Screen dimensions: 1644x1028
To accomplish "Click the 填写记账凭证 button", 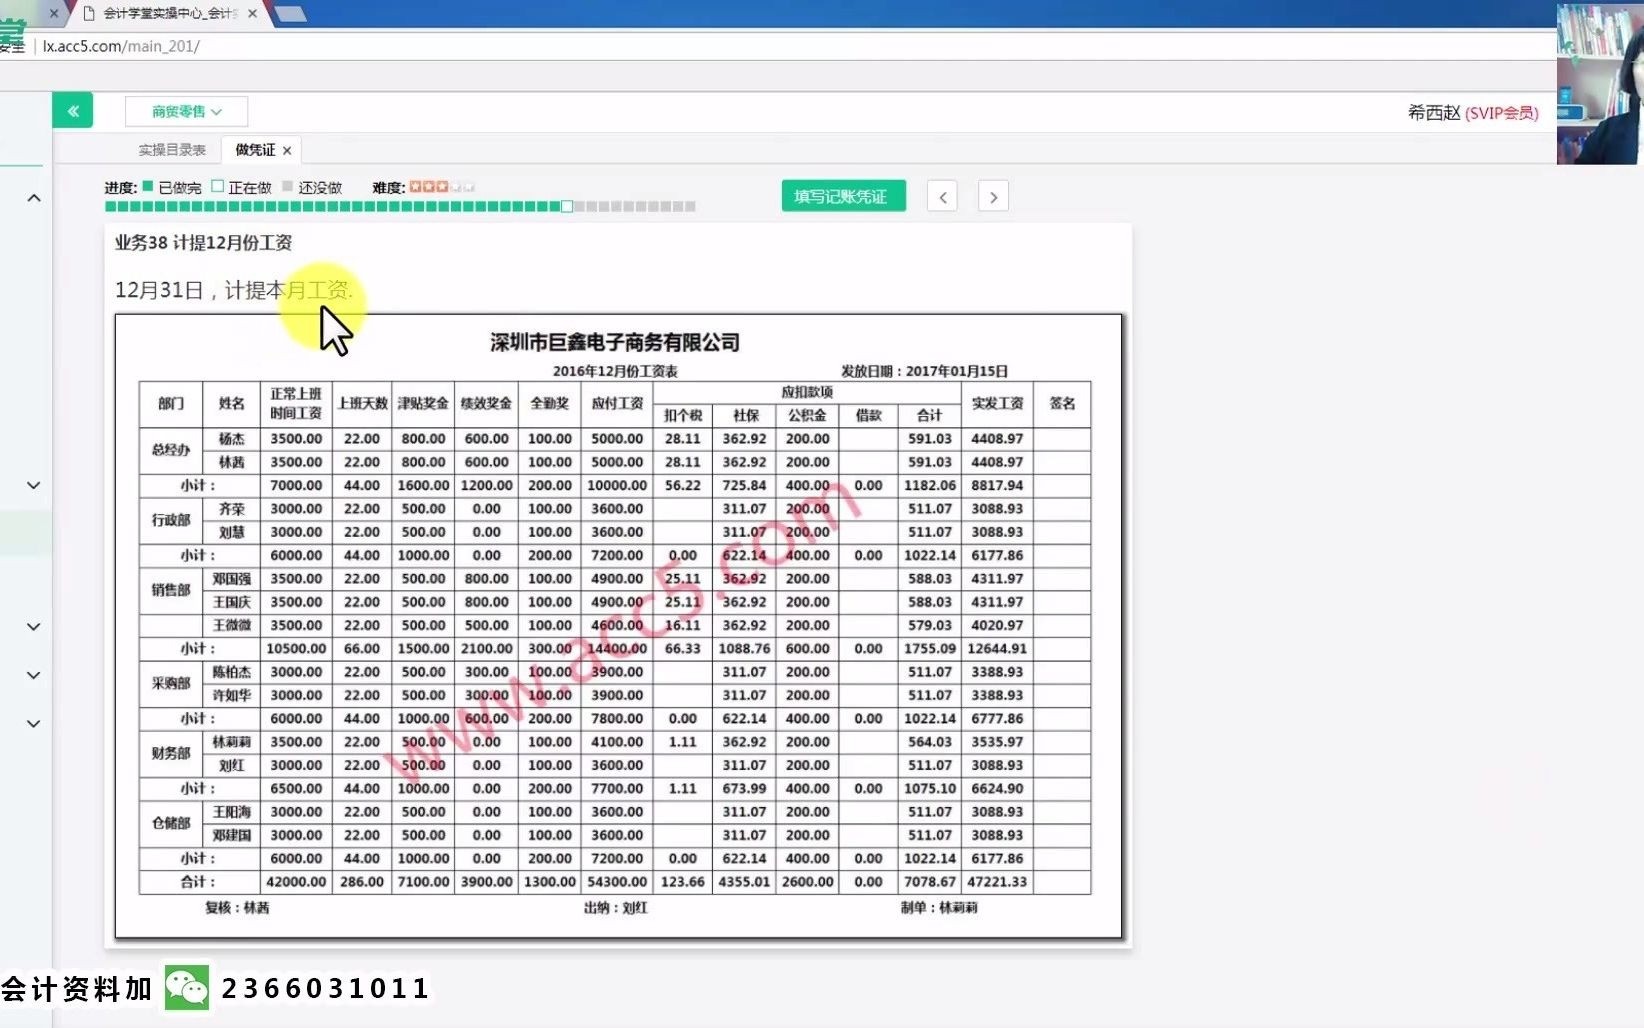I will click(843, 196).
